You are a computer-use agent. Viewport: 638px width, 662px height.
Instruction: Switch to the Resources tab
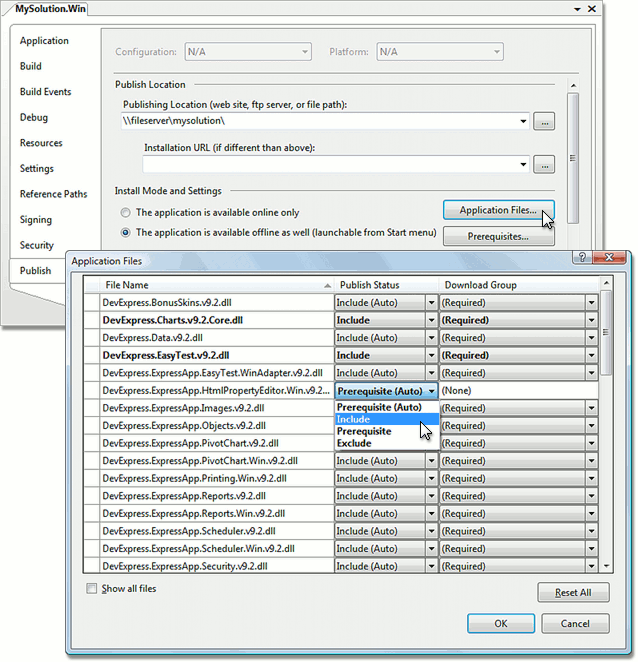41,143
